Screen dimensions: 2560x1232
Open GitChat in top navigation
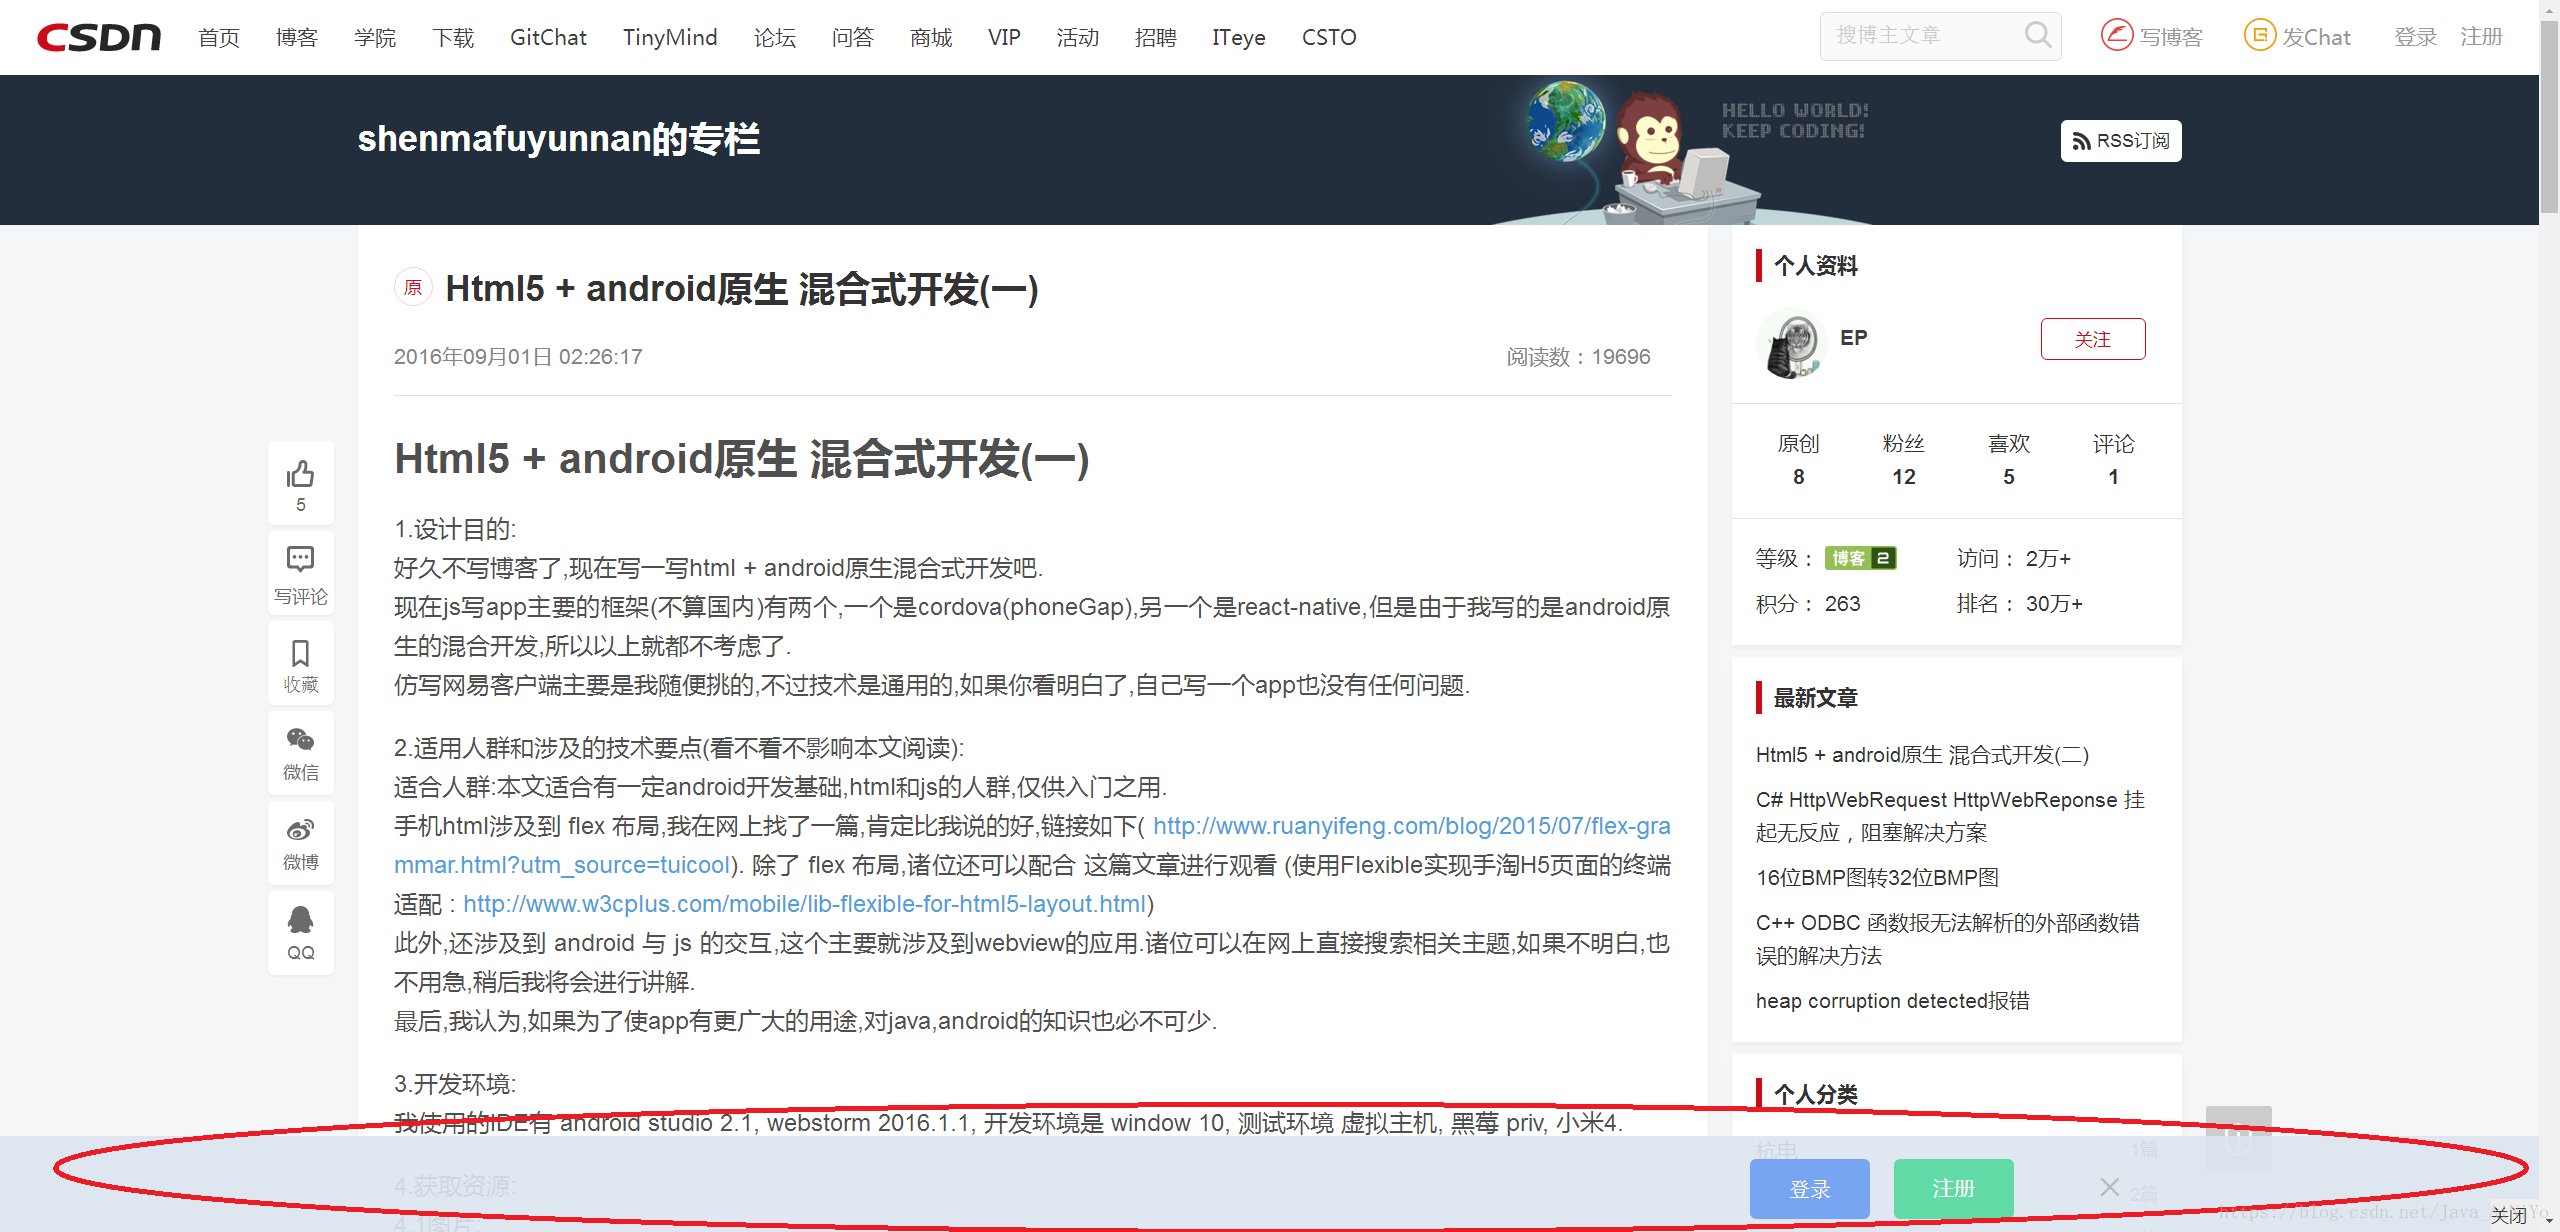click(x=548, y=38)
